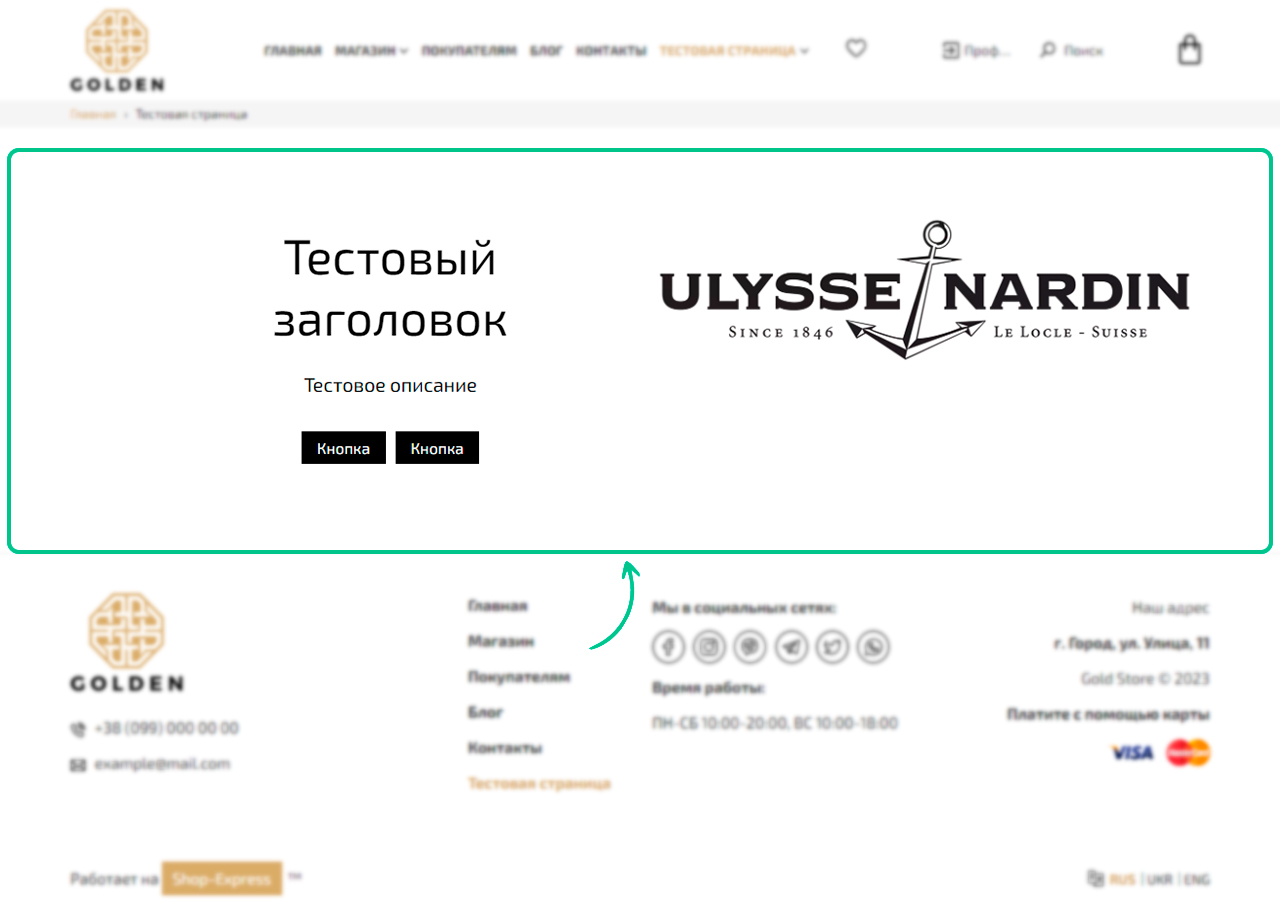
Task: Click the Mastercard logo
Action: click(1188, 752)
